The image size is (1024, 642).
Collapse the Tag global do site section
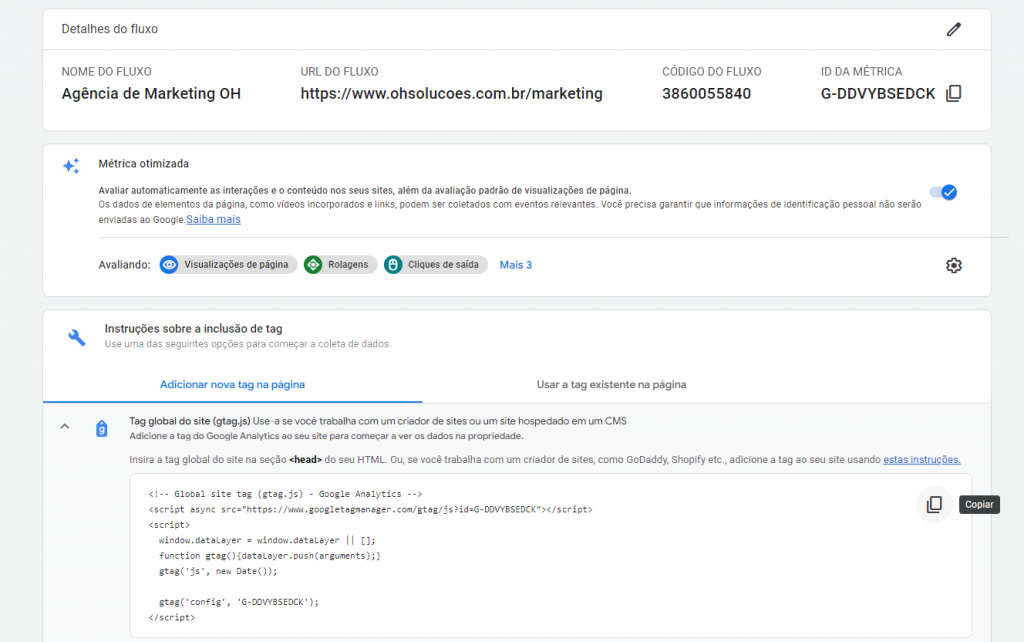[65, 426]
